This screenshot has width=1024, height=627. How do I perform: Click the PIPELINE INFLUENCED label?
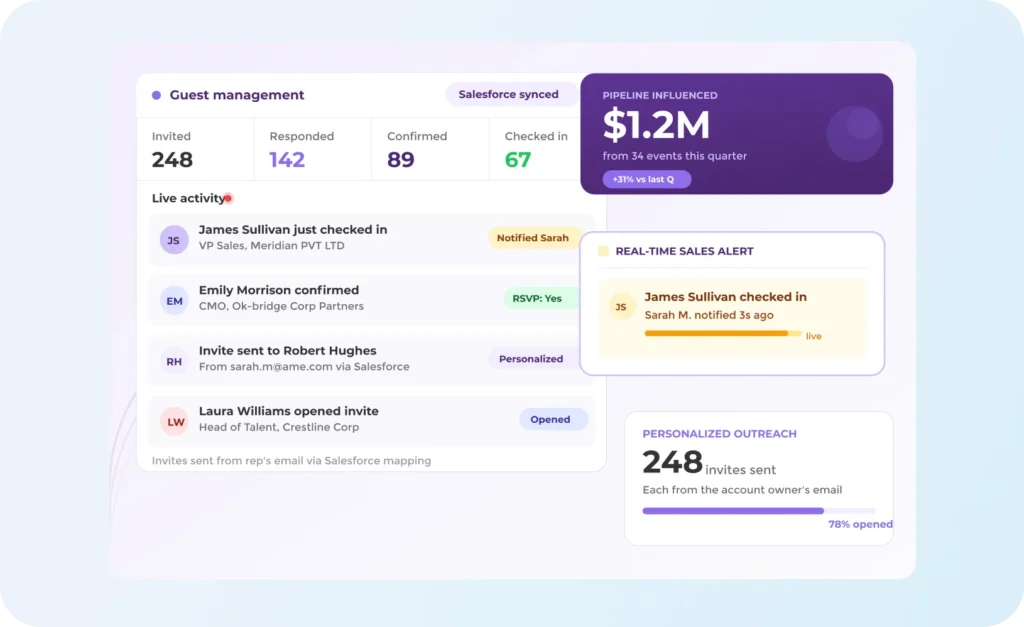pos(660,95)
